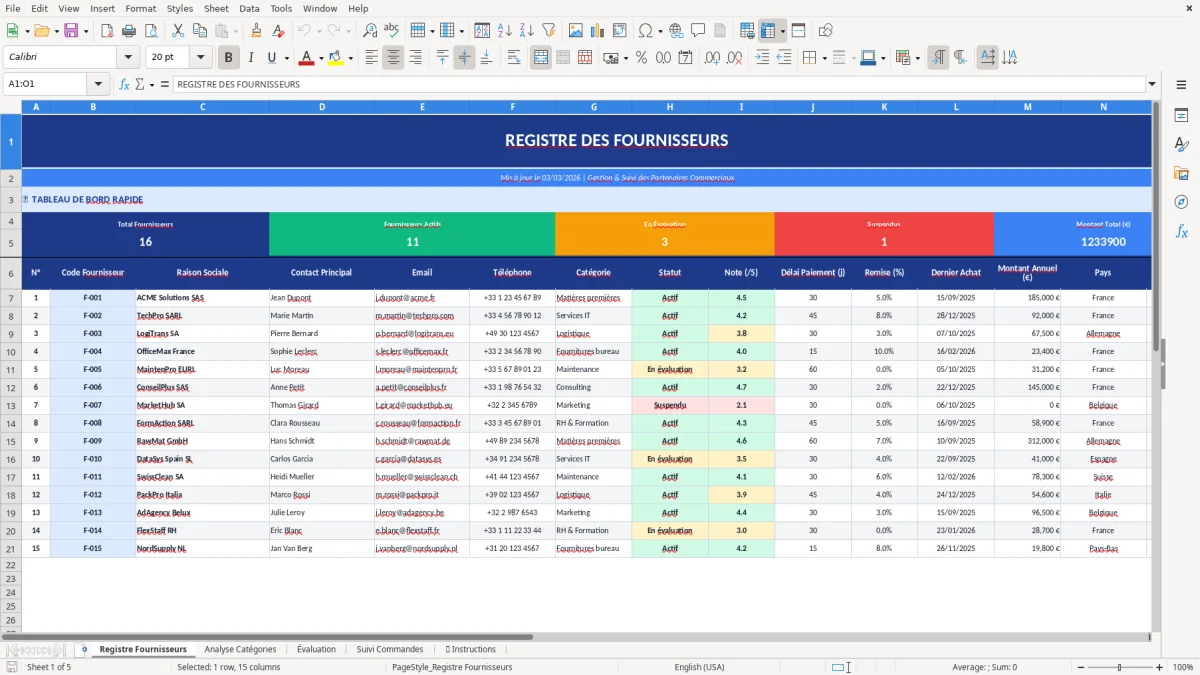Cut the selection with scissors icon

tap(177, 31)
